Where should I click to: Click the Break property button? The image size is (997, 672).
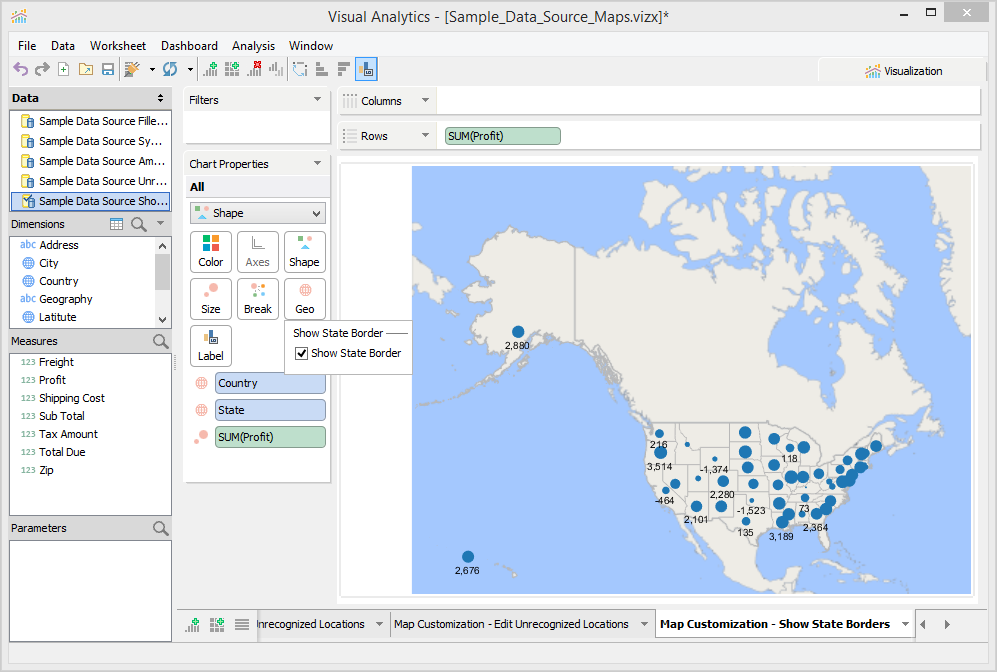coord(258,298)
